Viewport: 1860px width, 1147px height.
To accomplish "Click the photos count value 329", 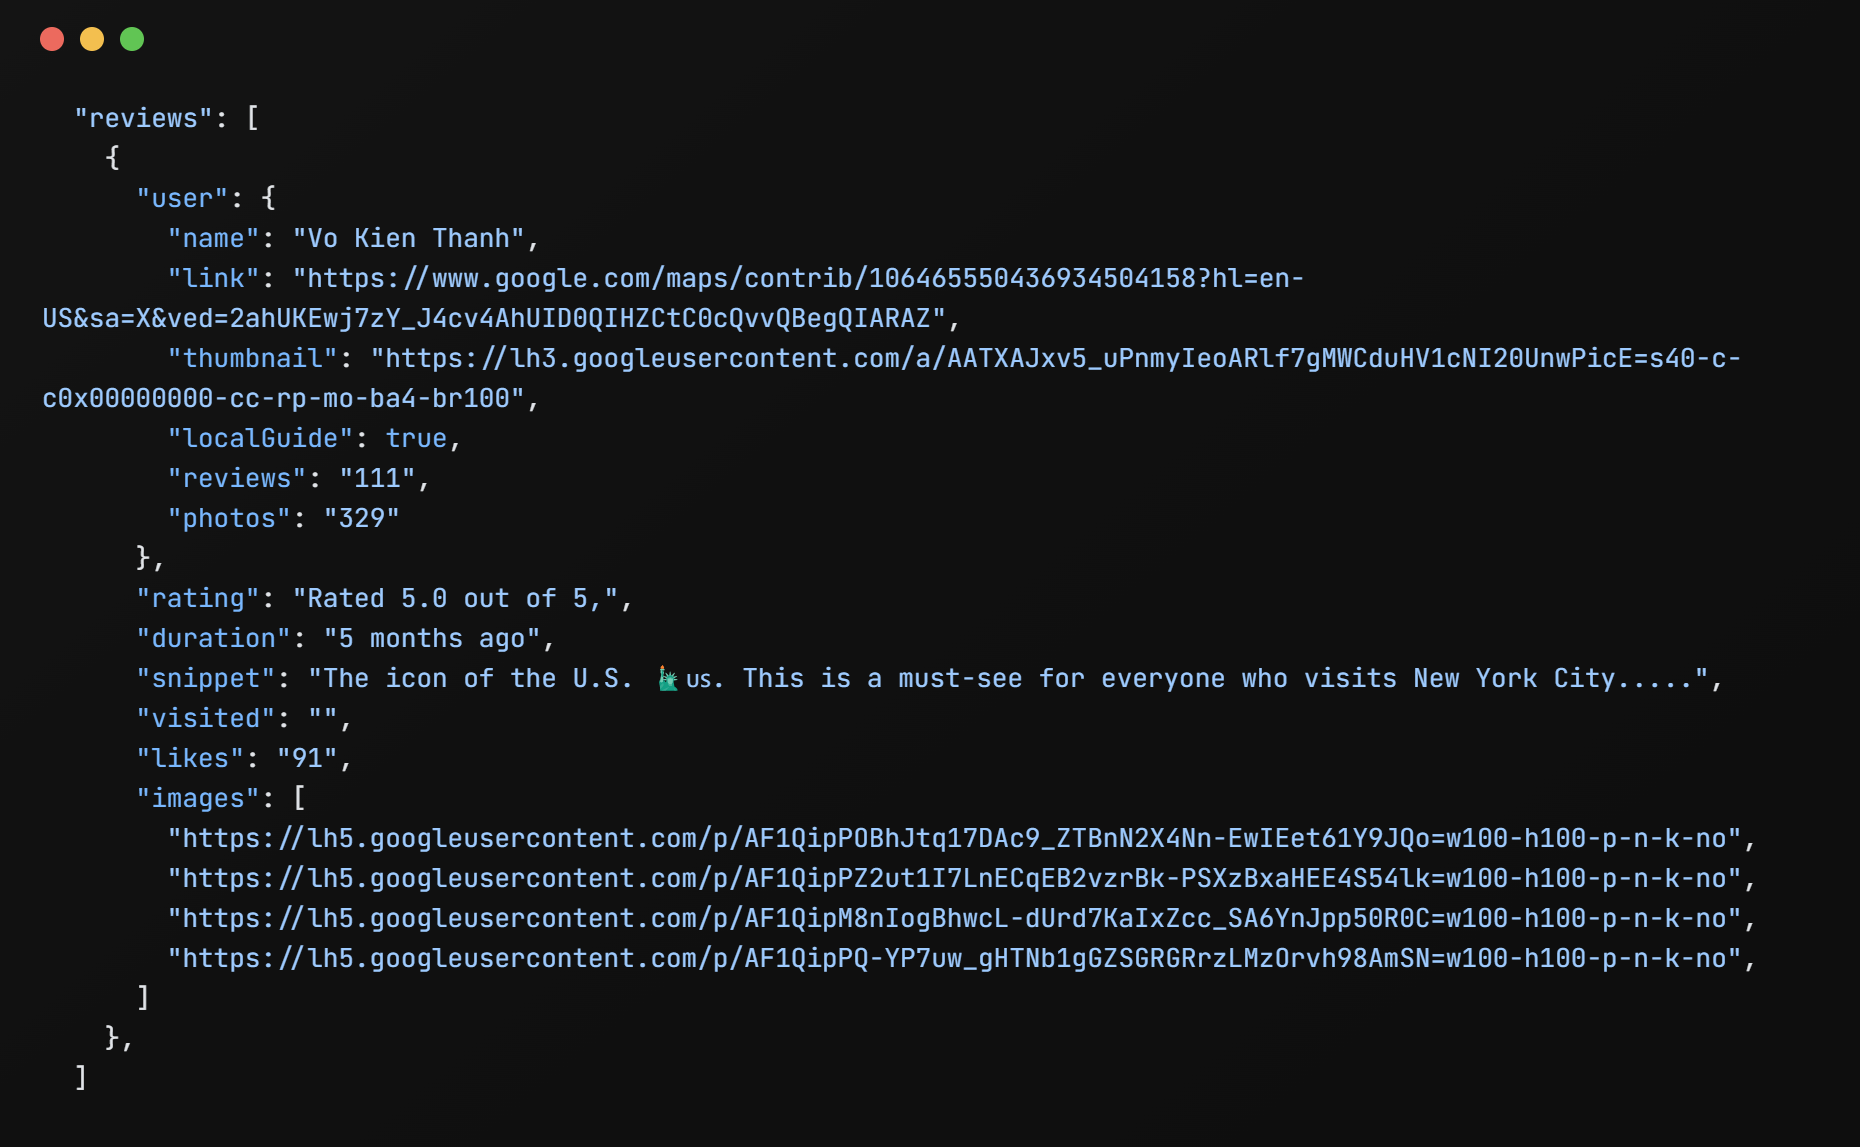I will pyautogui.click(x=362, y=518).
